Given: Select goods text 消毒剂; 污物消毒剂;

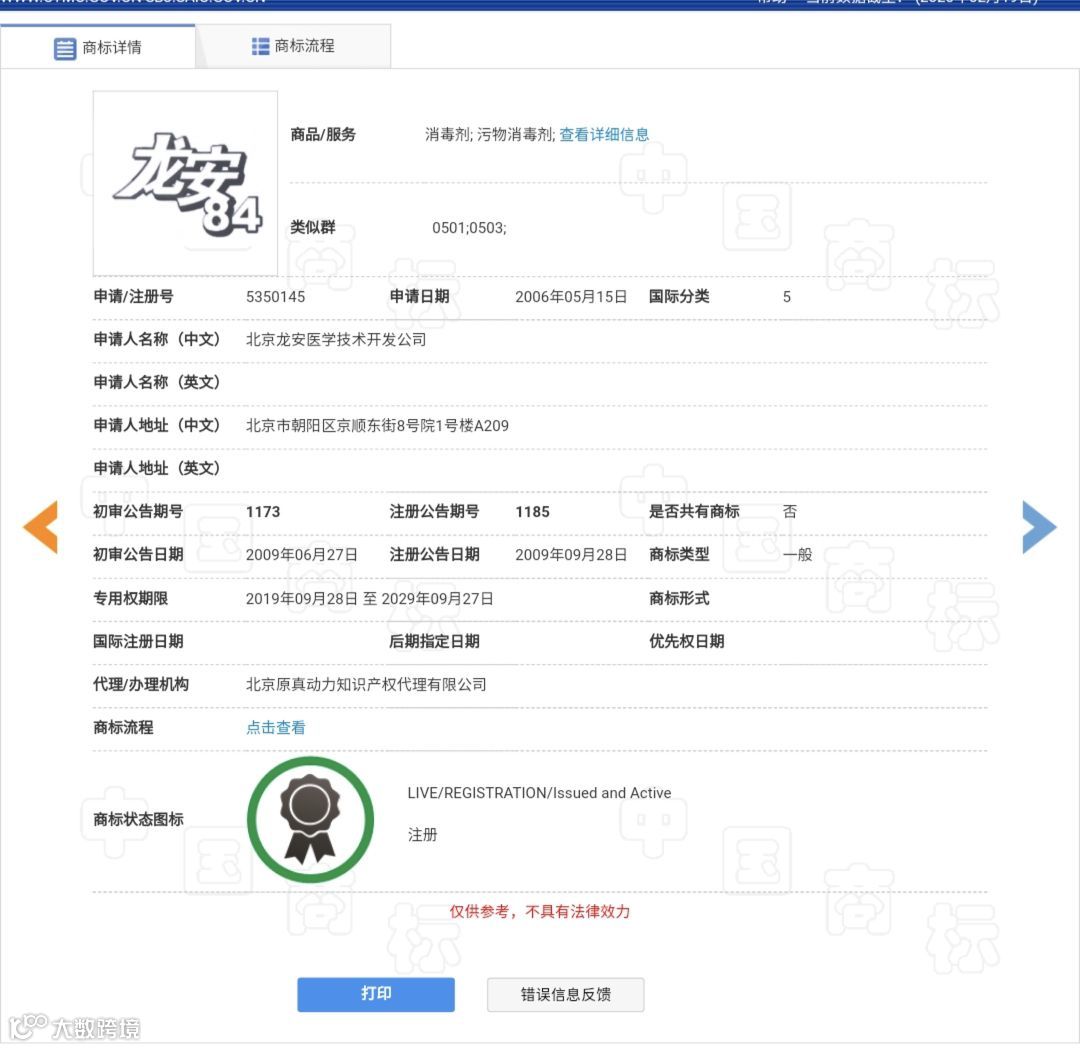Looking at the screenshot, I should coord(490,134).
